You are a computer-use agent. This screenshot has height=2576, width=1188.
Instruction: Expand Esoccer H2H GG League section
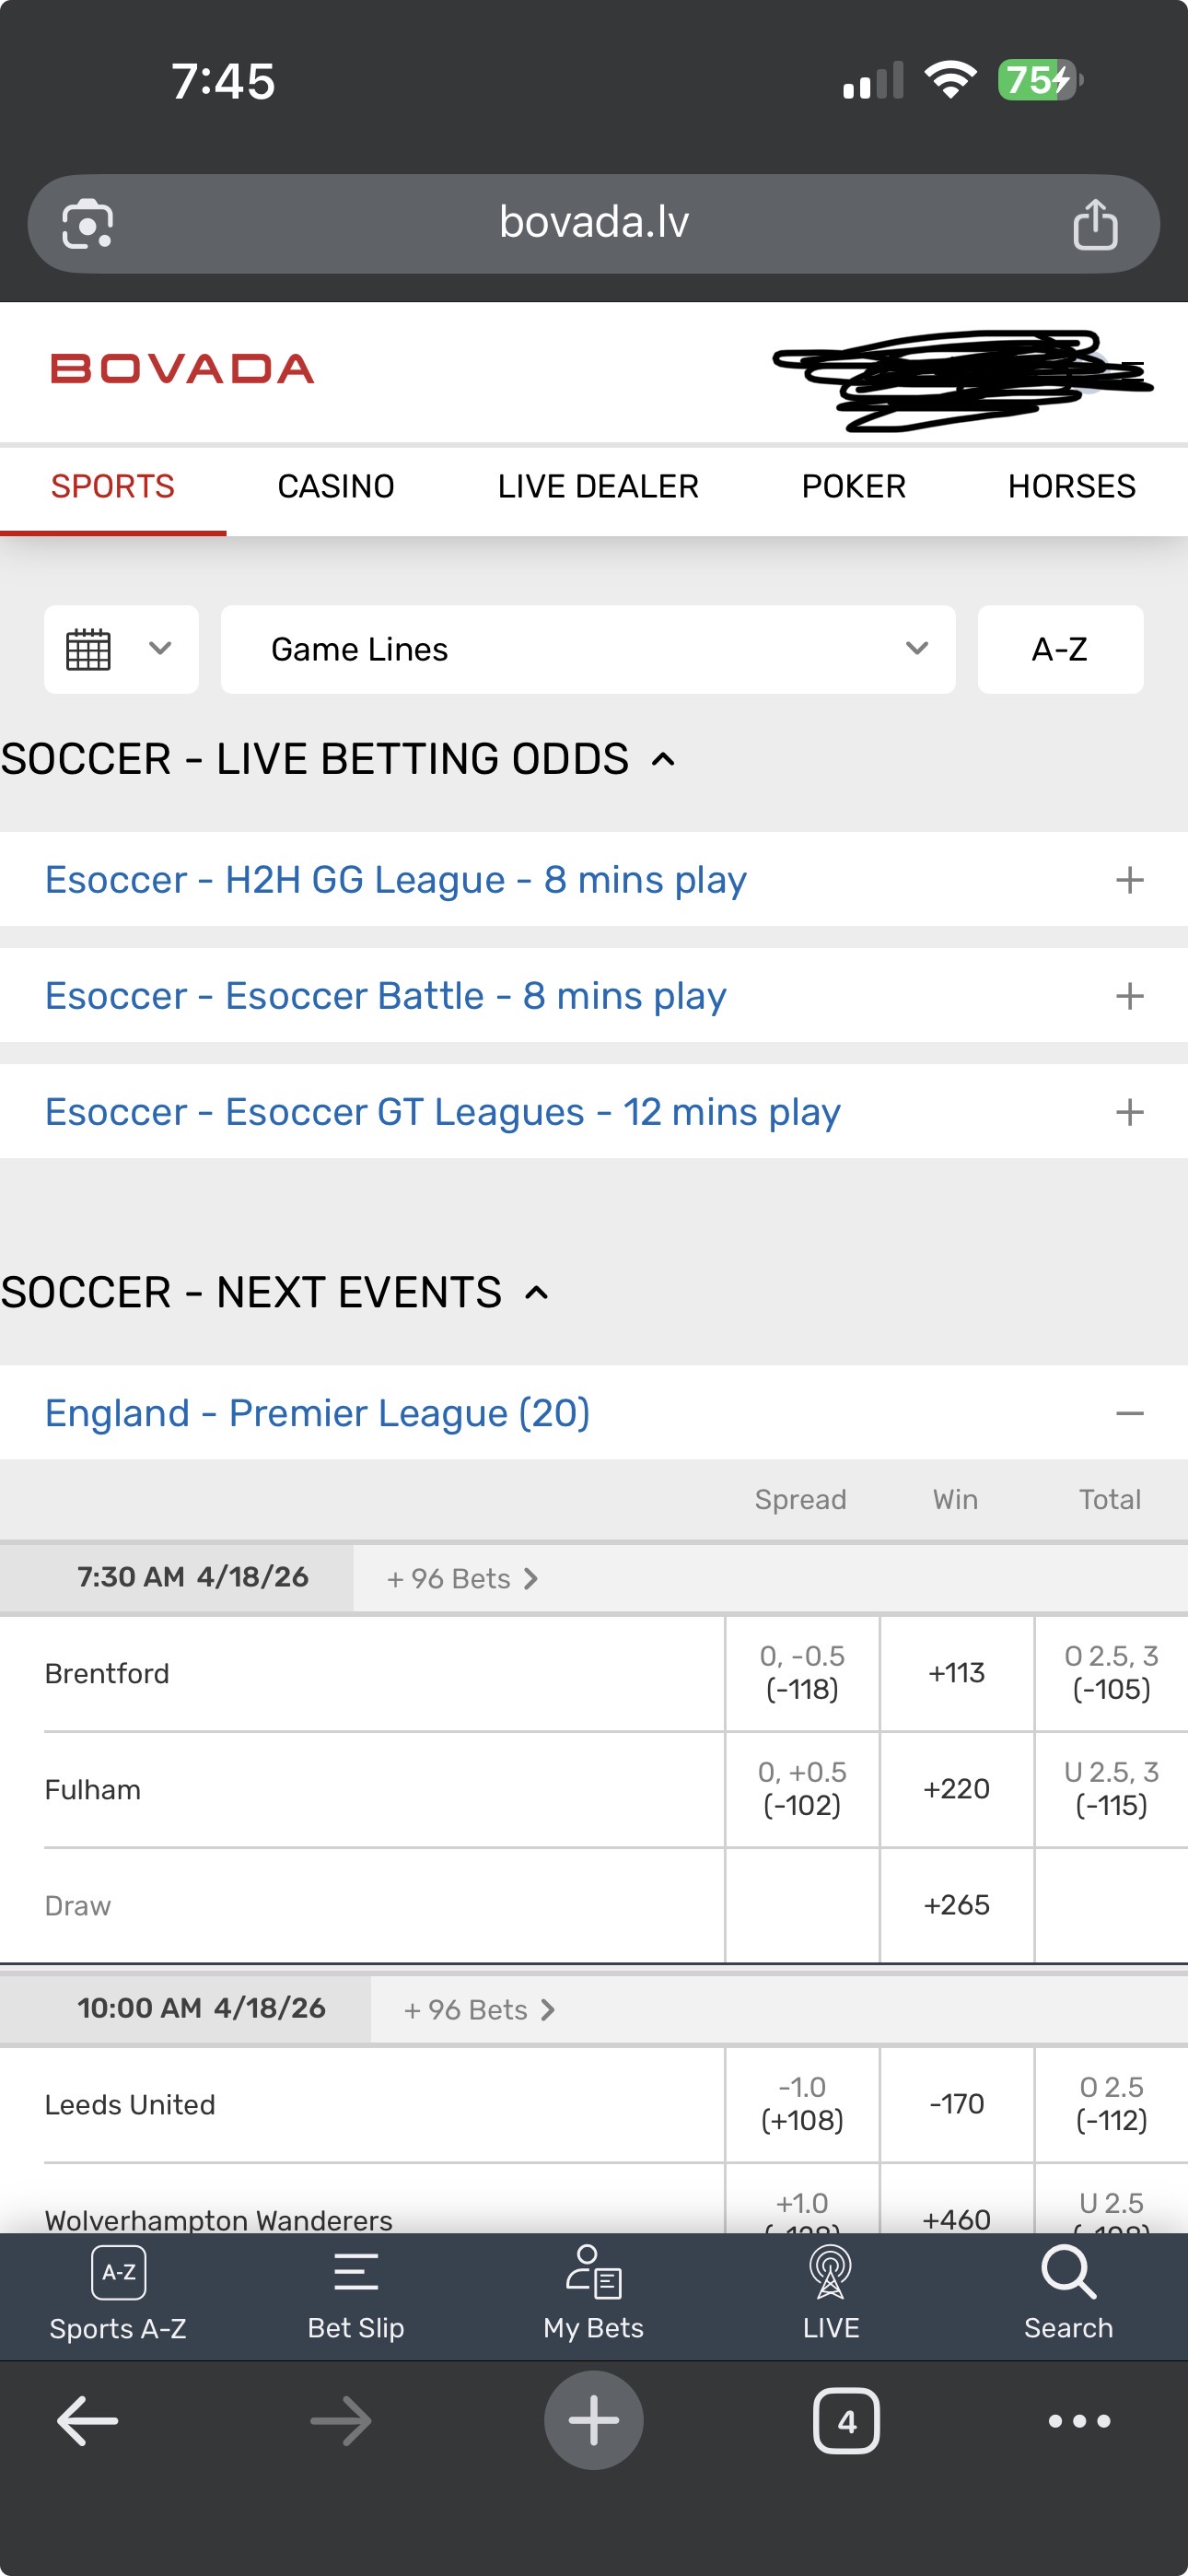pos(594,880)
